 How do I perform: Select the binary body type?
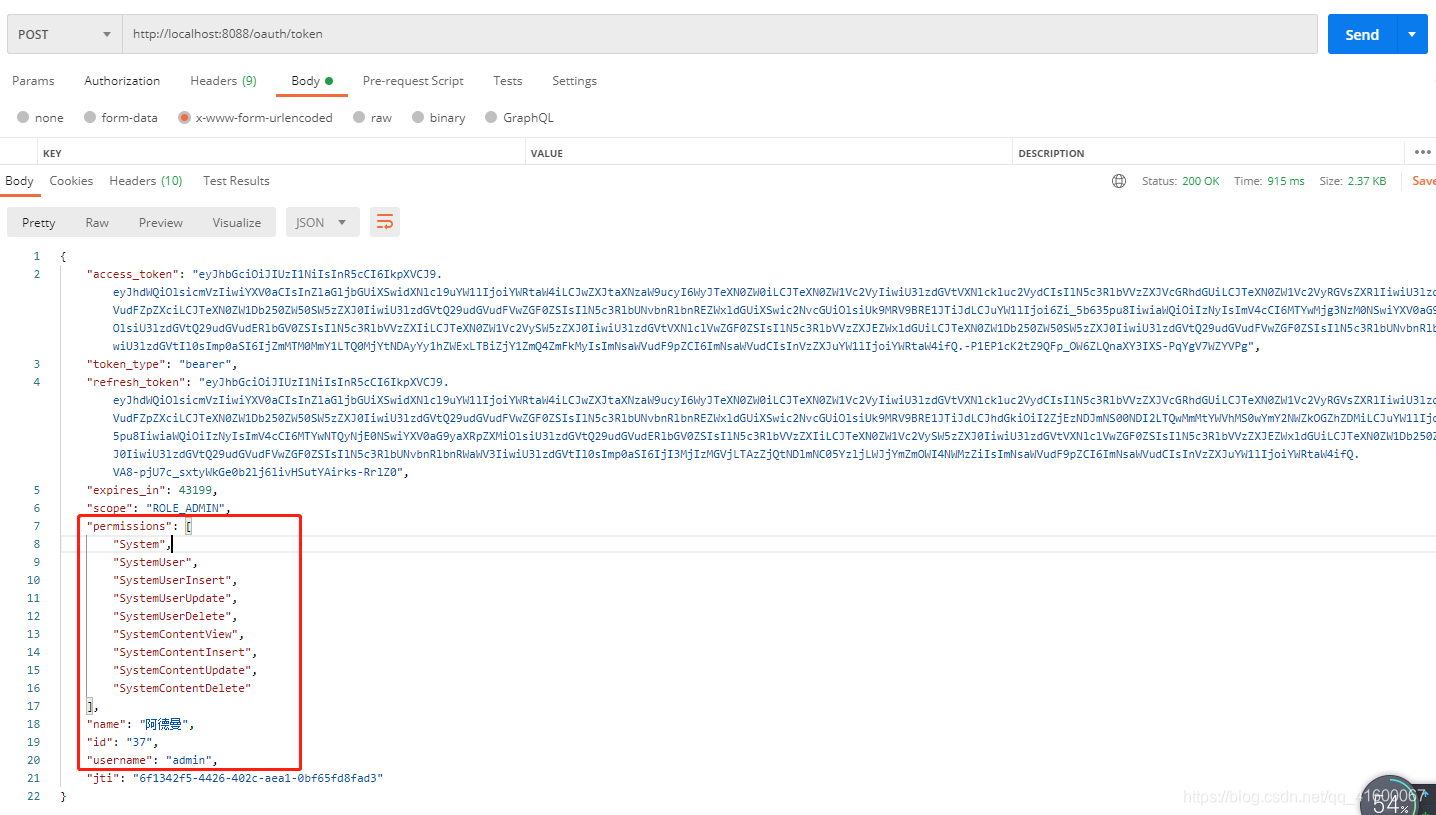(x=439, y=117)
